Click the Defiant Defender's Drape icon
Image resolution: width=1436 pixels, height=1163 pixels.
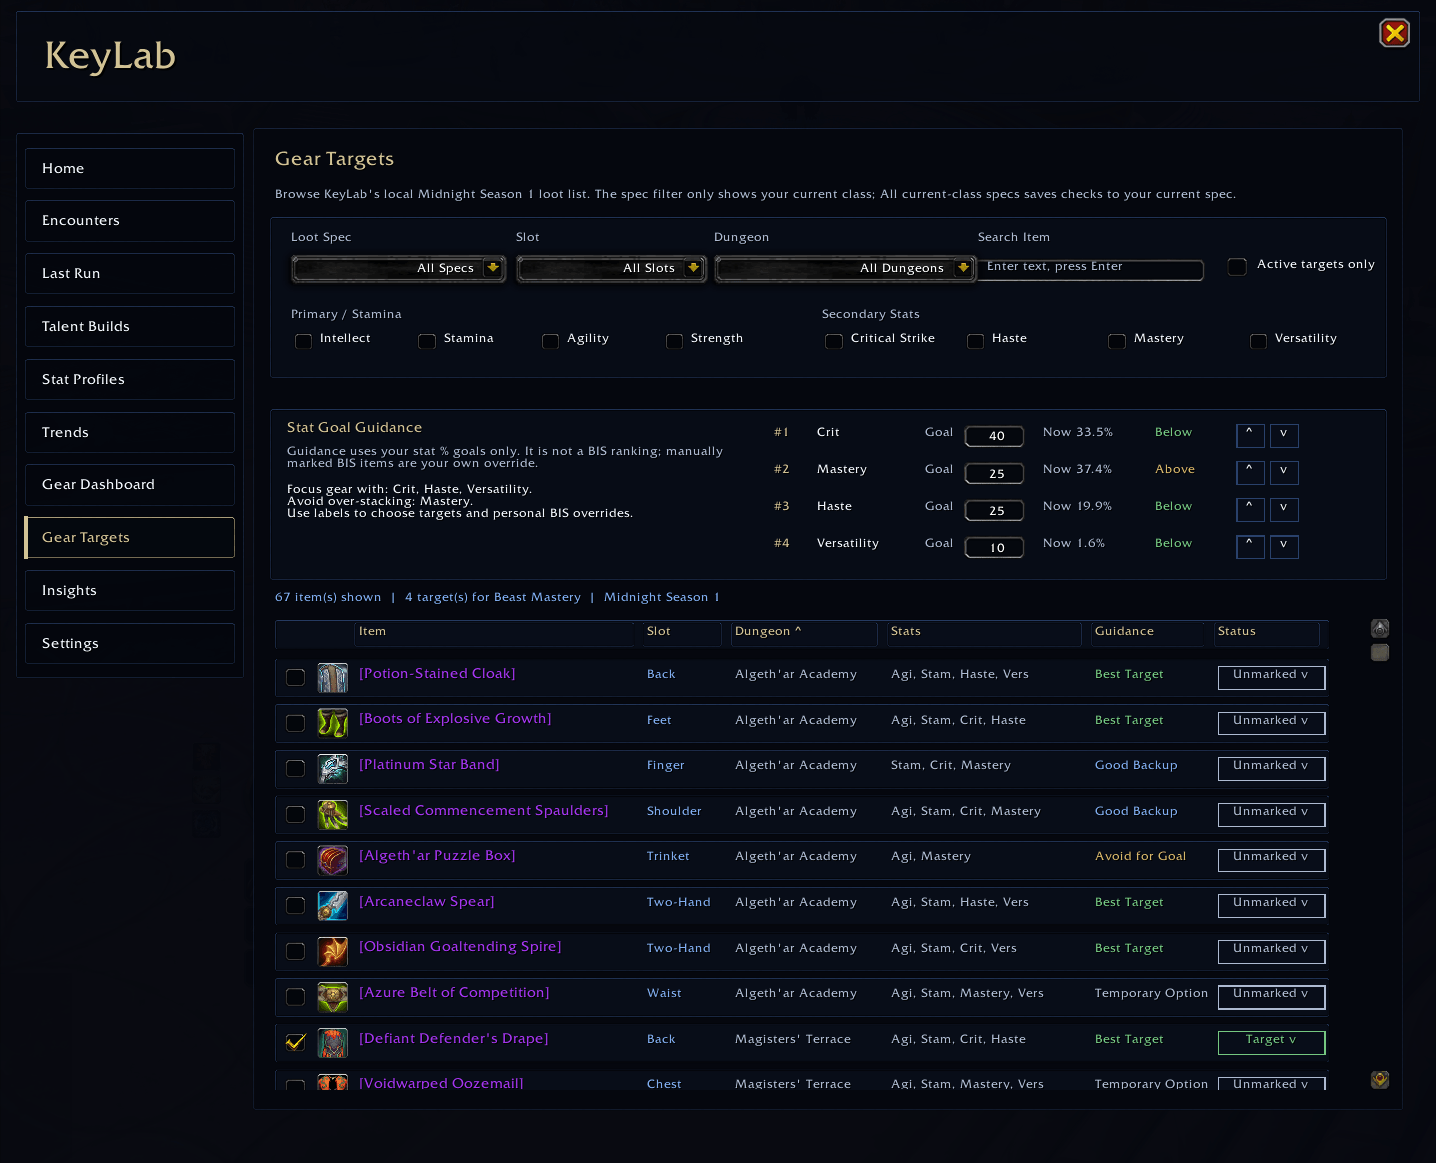(332, 1042)
